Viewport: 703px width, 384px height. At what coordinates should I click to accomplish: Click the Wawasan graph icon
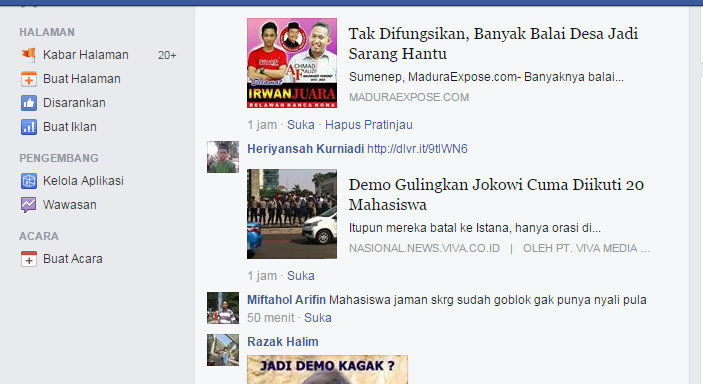29,205
